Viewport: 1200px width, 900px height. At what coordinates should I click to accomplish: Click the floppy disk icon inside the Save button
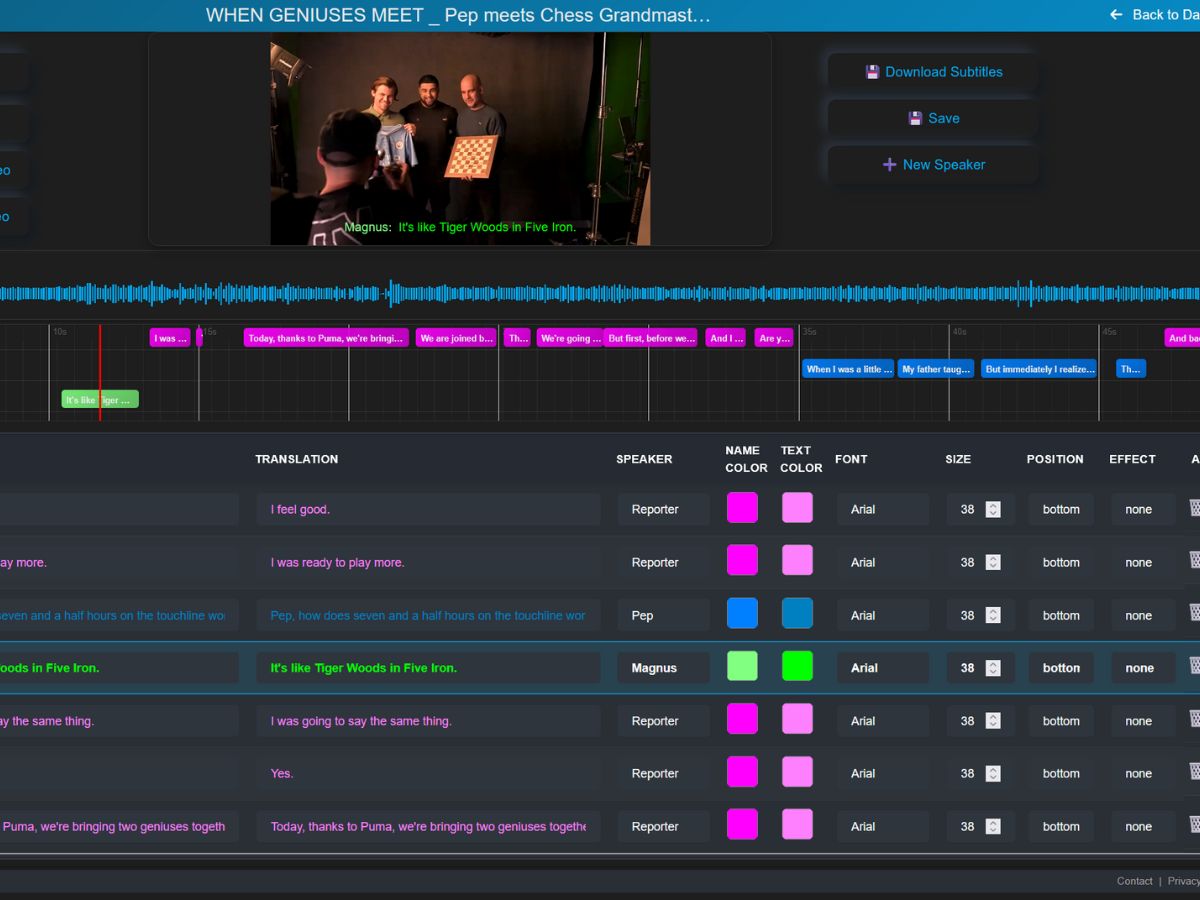click(x=913, y=118)
